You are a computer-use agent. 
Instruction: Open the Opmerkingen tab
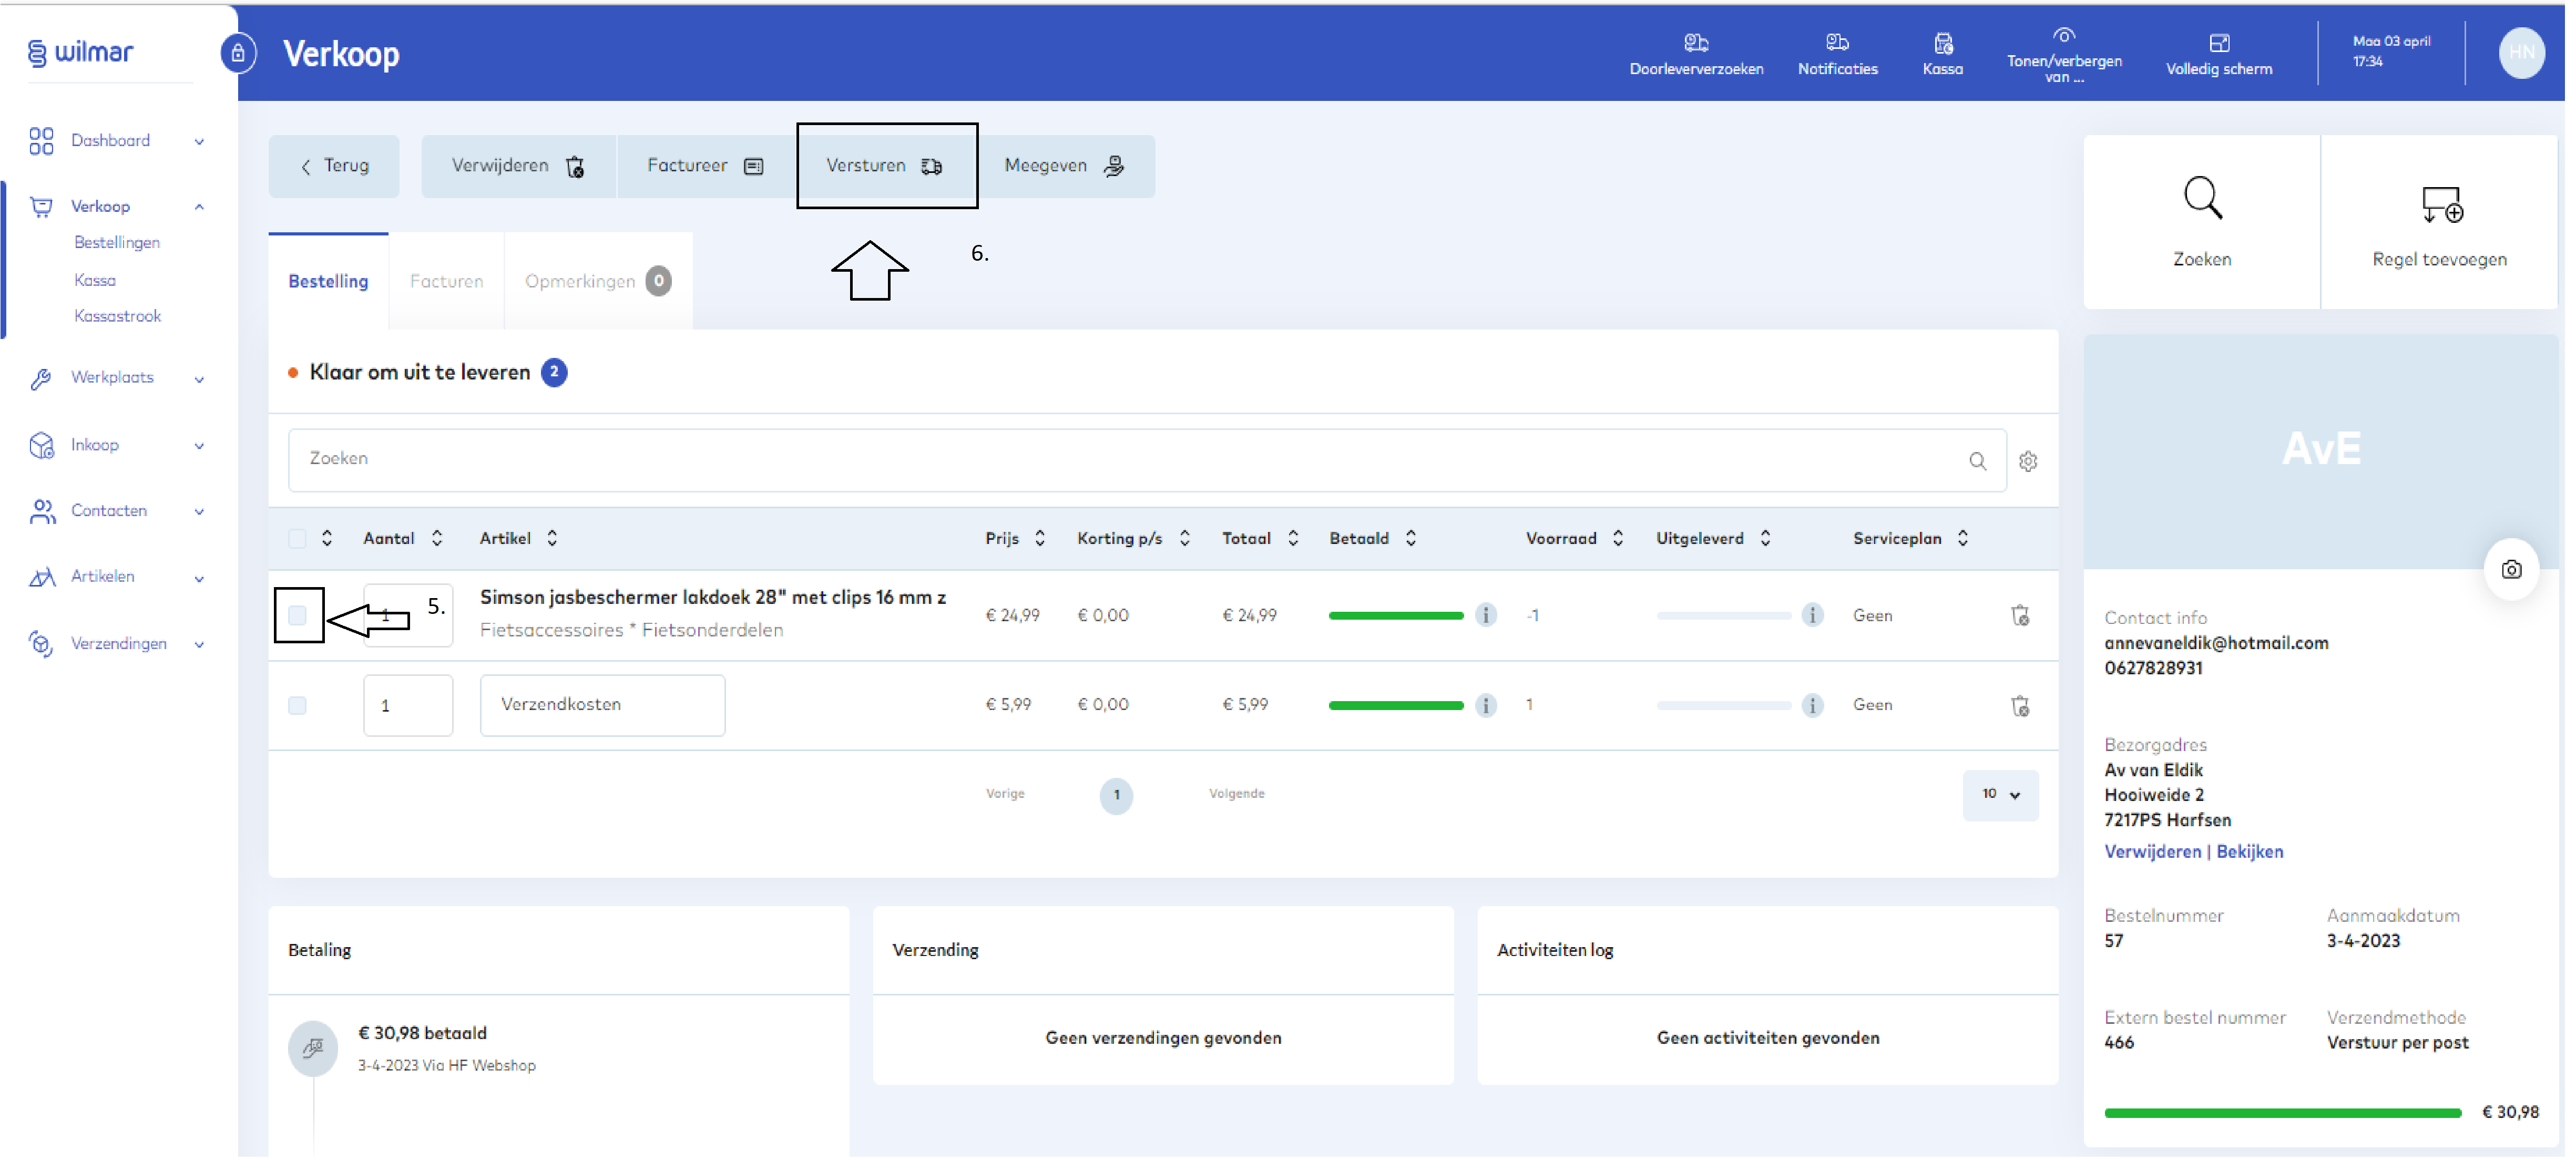601,282
